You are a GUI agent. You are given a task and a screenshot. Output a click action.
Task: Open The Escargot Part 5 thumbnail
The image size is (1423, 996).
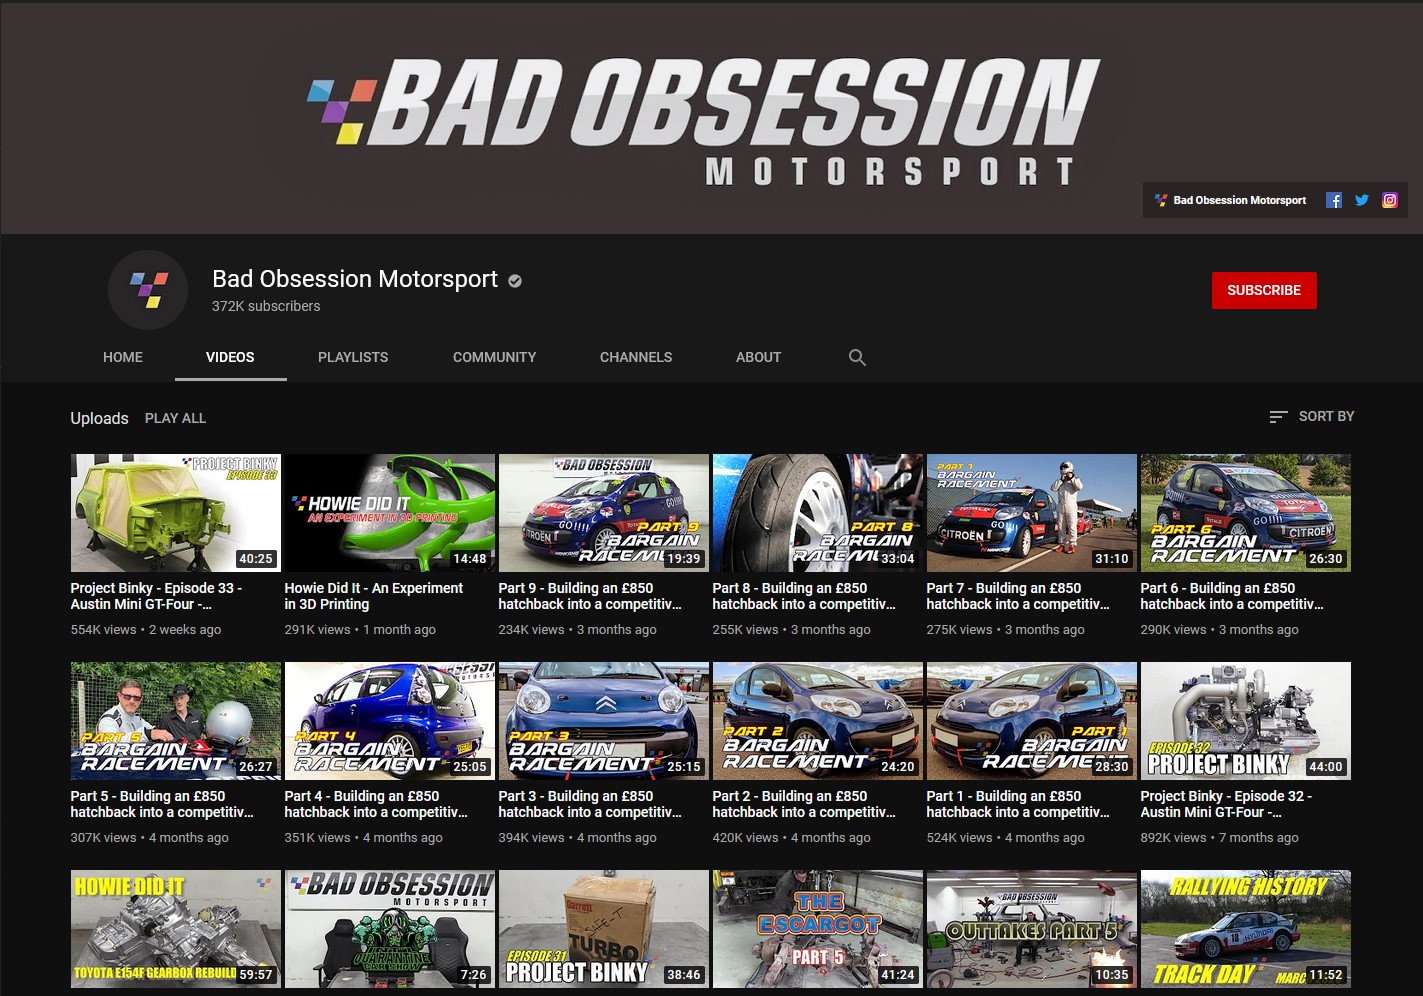817,929
